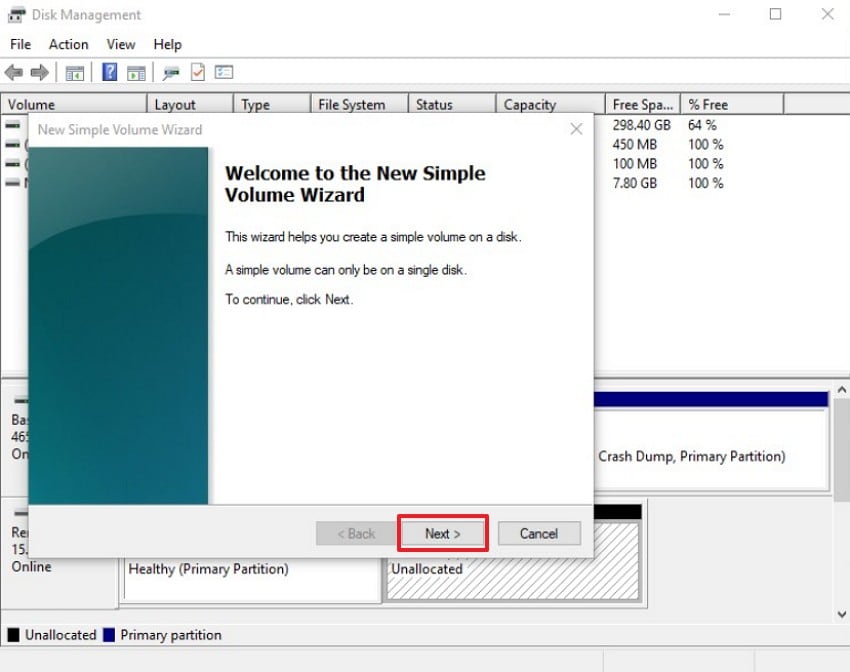Screen dimensions: 850x672
Task: Open the File menu
Action: click(x=21, y=44)
